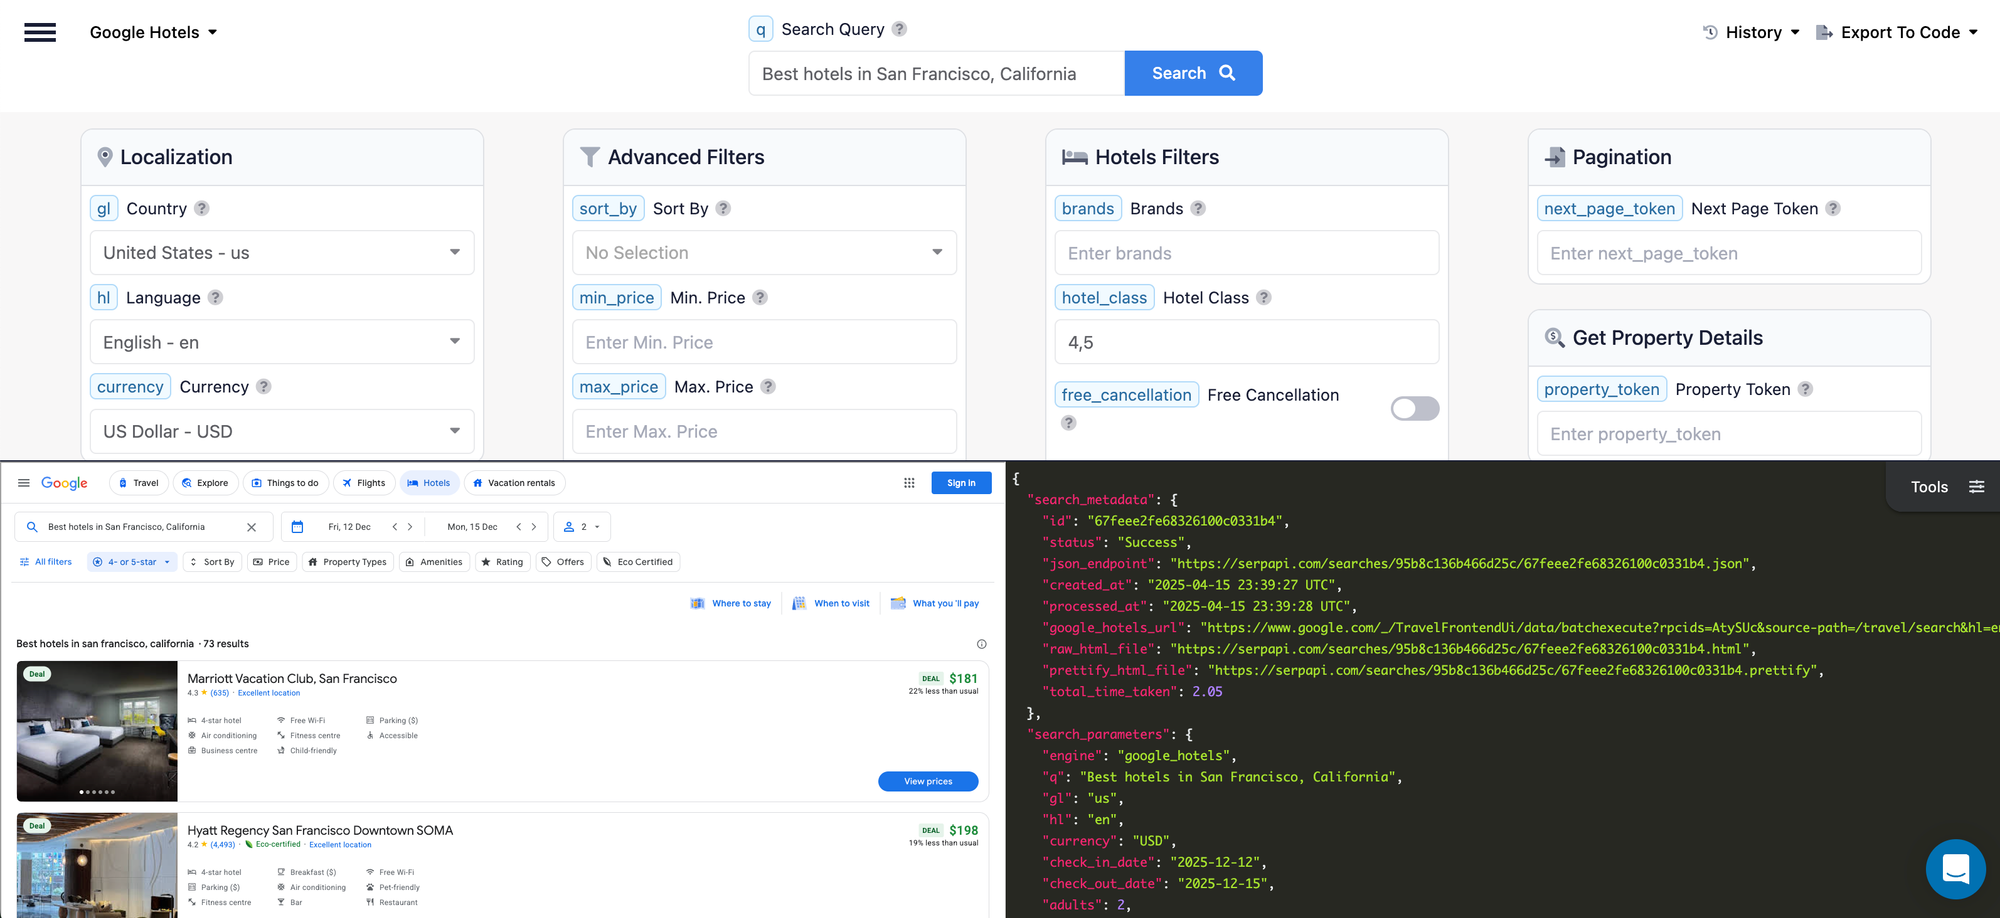Expand the English - en language dropdown
Screen dimensions: 2000x918
(x=282, y=342)
